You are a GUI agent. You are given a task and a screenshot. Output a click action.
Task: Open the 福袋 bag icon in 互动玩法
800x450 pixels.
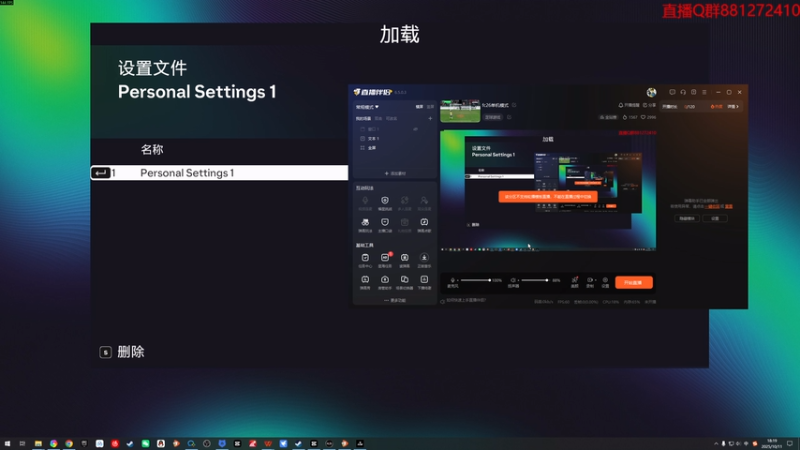coord(385,203)
